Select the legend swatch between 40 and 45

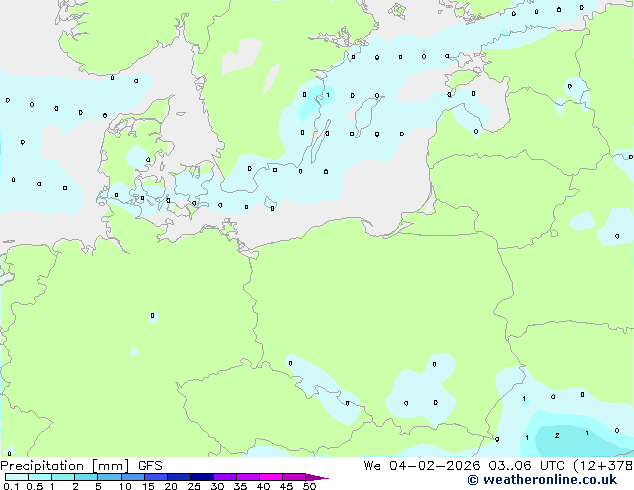(271, 477)
